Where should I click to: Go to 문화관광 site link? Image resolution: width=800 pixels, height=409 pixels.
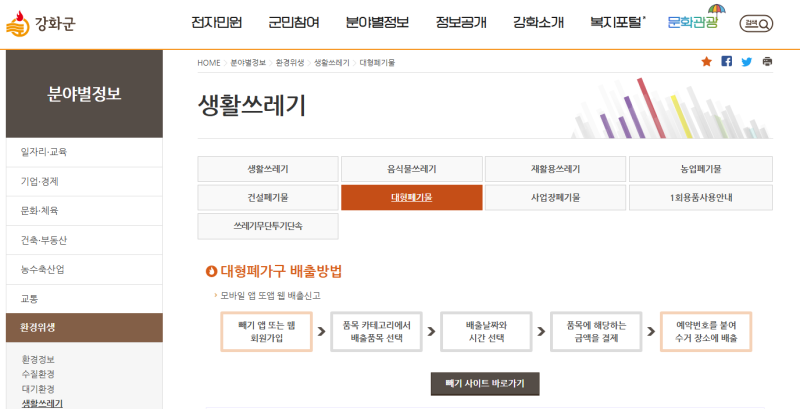(693, 22)
